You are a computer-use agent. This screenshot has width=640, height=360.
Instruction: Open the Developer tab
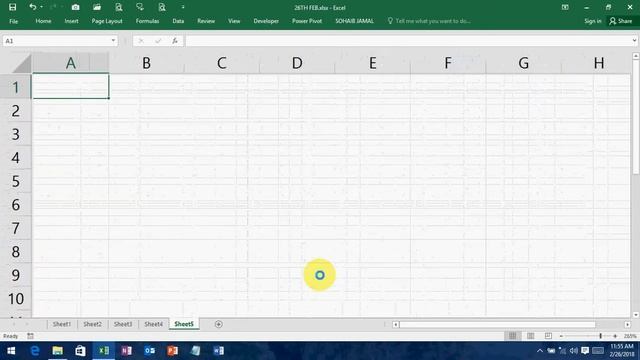coord(266,21)
